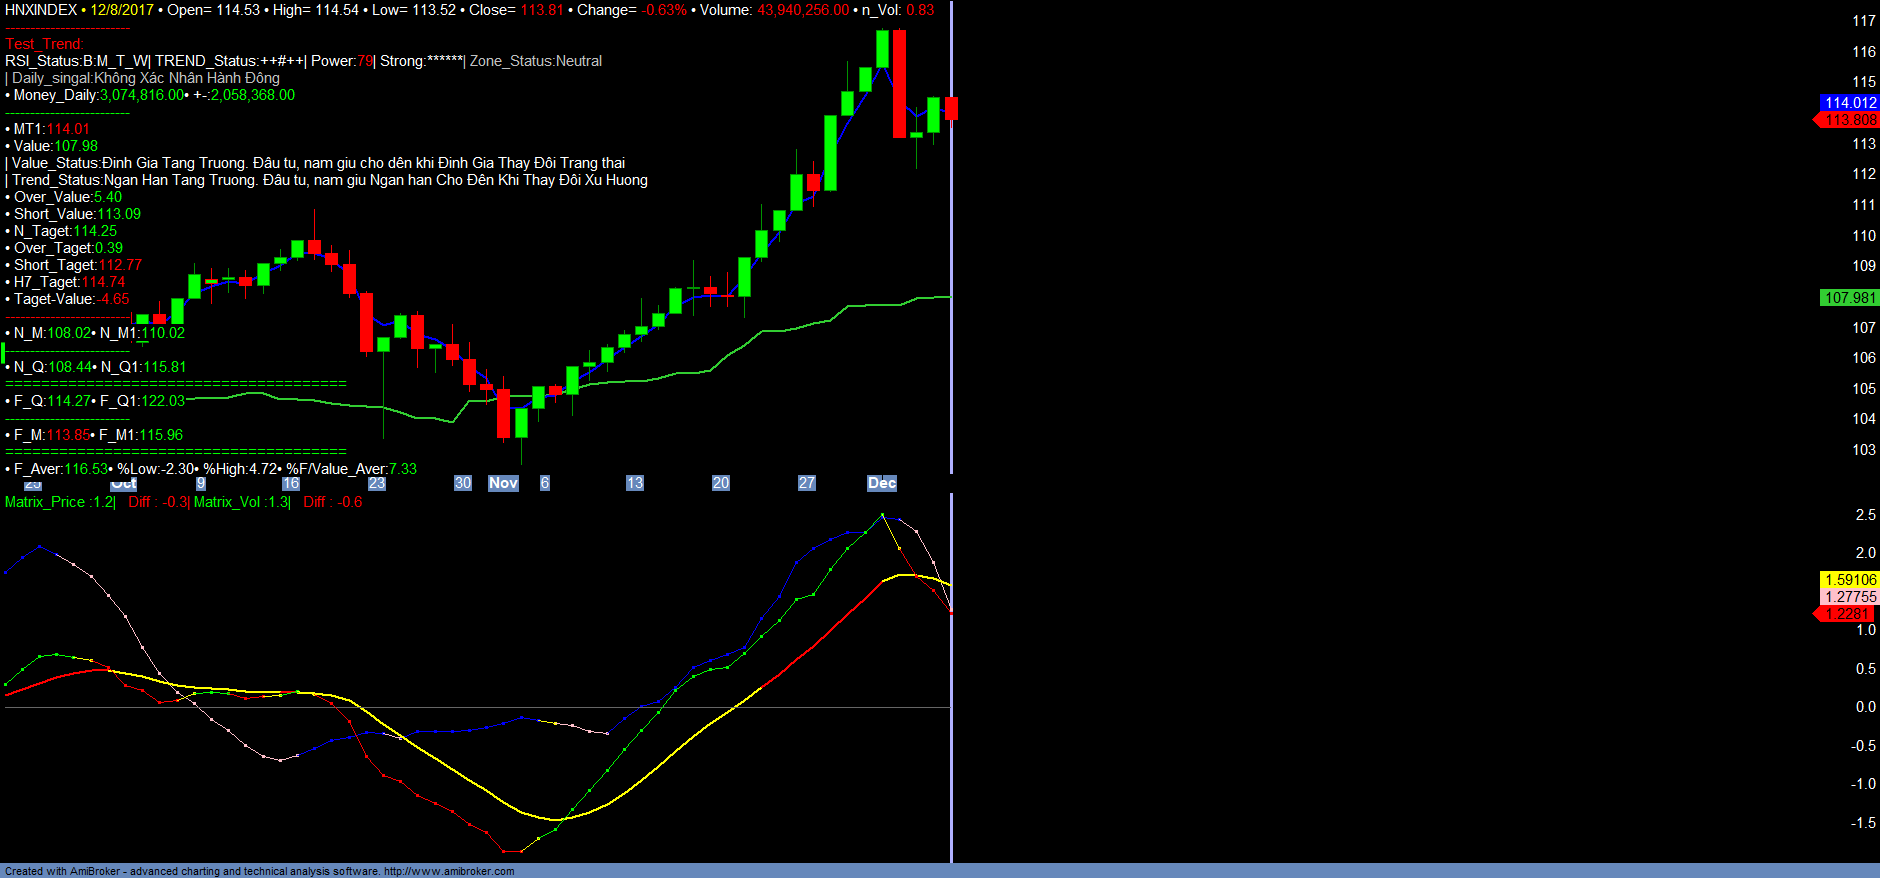Click the tall red candle at the peak
This screenshot has width=1880, height=878.
899,83
